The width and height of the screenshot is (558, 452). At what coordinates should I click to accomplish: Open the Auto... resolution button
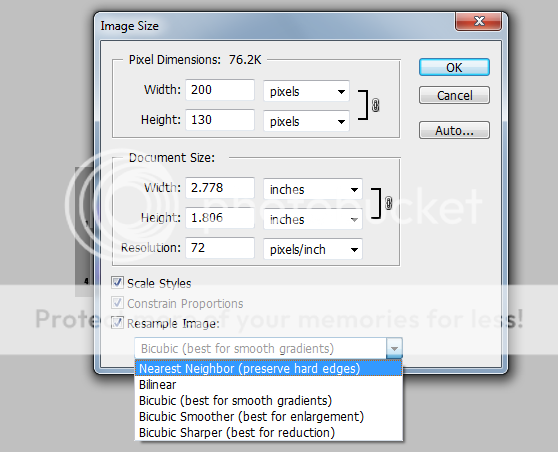pos(454,130)
